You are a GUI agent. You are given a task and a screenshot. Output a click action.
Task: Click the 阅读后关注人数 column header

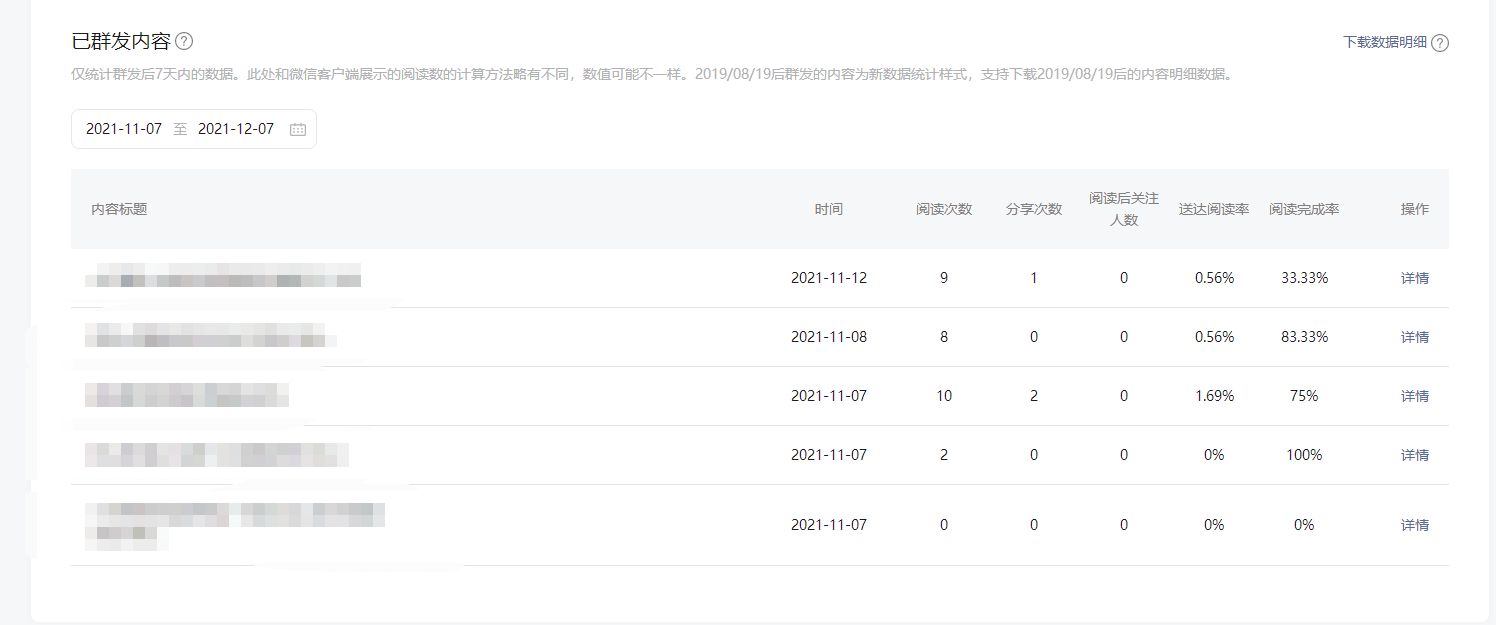[1123, 209]
